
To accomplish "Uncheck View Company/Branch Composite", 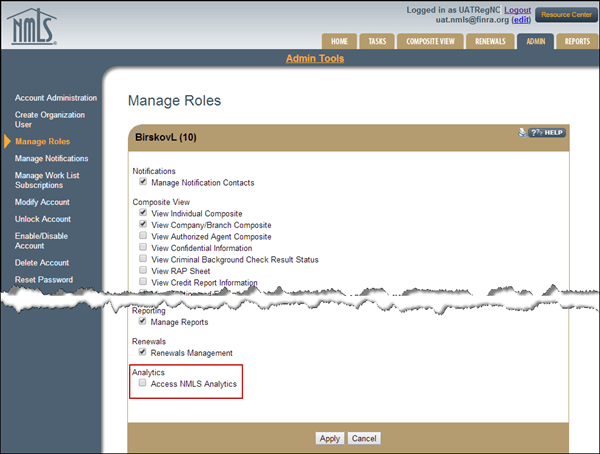I will click(143, 224).
